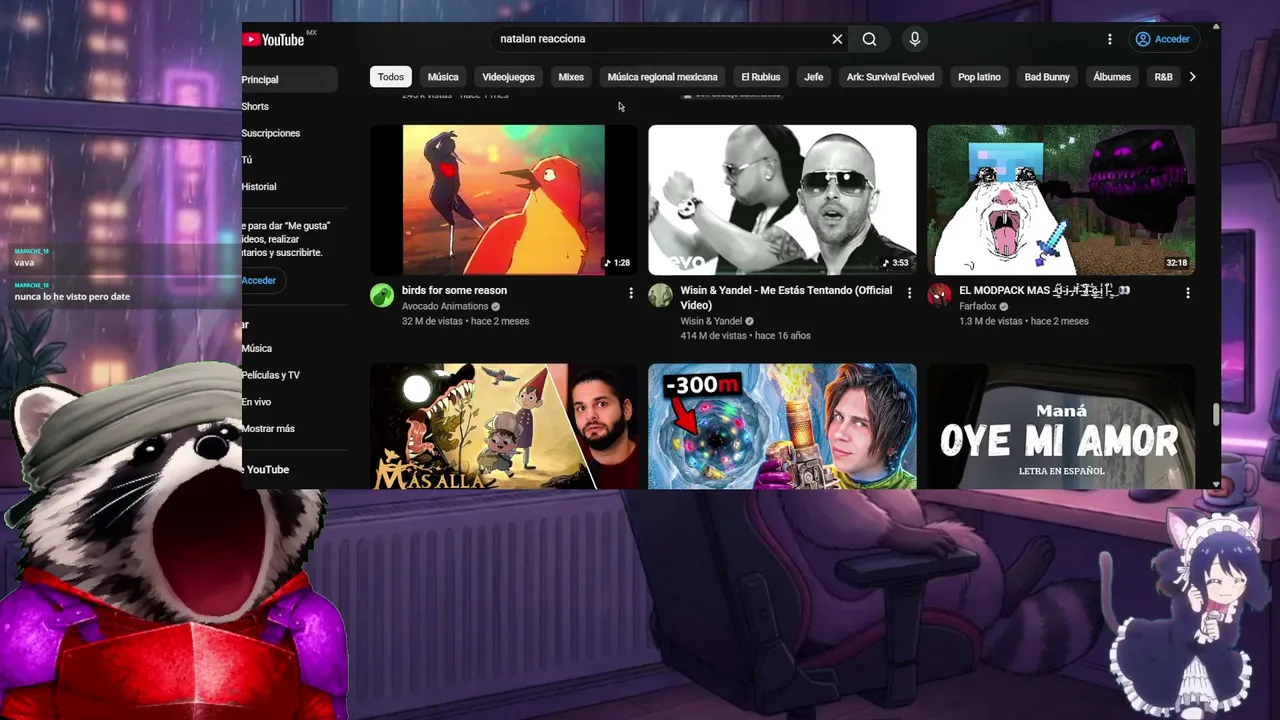Viewport: 1280px width, 720px height.
Task: Select the Jefe filter chip
Action: (x=814, y=77)
